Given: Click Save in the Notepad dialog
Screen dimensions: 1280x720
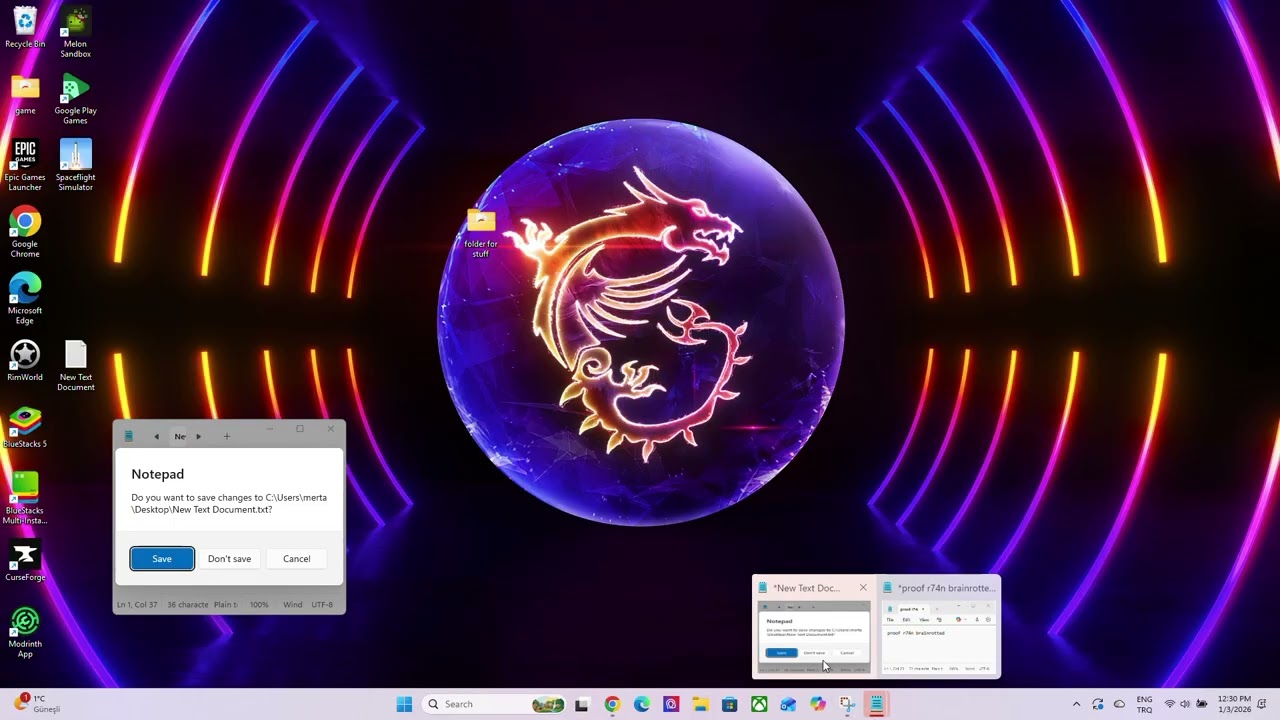Looking at the screenshot, I should tap(162, 559).
